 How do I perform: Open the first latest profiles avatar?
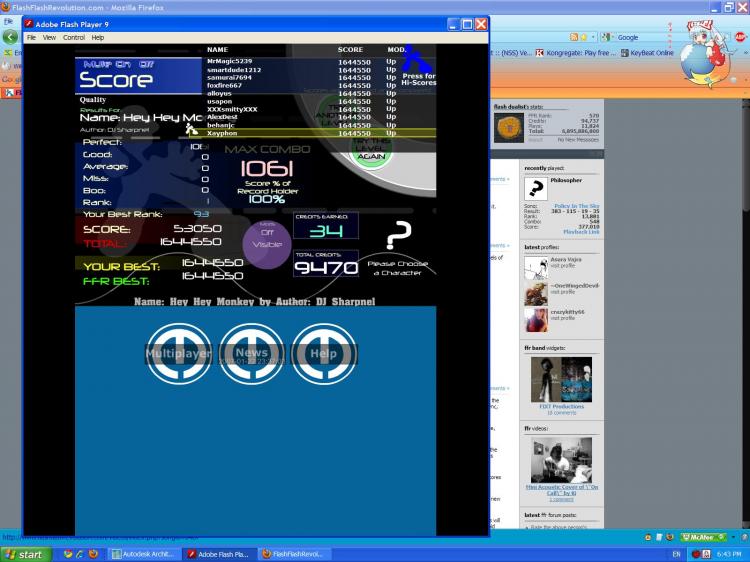pyautogui.click(x=536, y=268)
